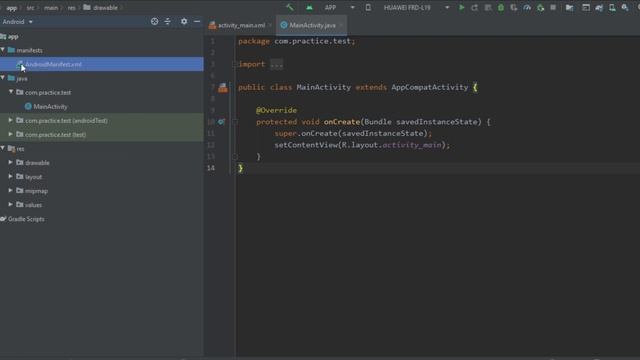Open Project panel settings gear
The height and width of the screenshot is (360, 640).
184,21
